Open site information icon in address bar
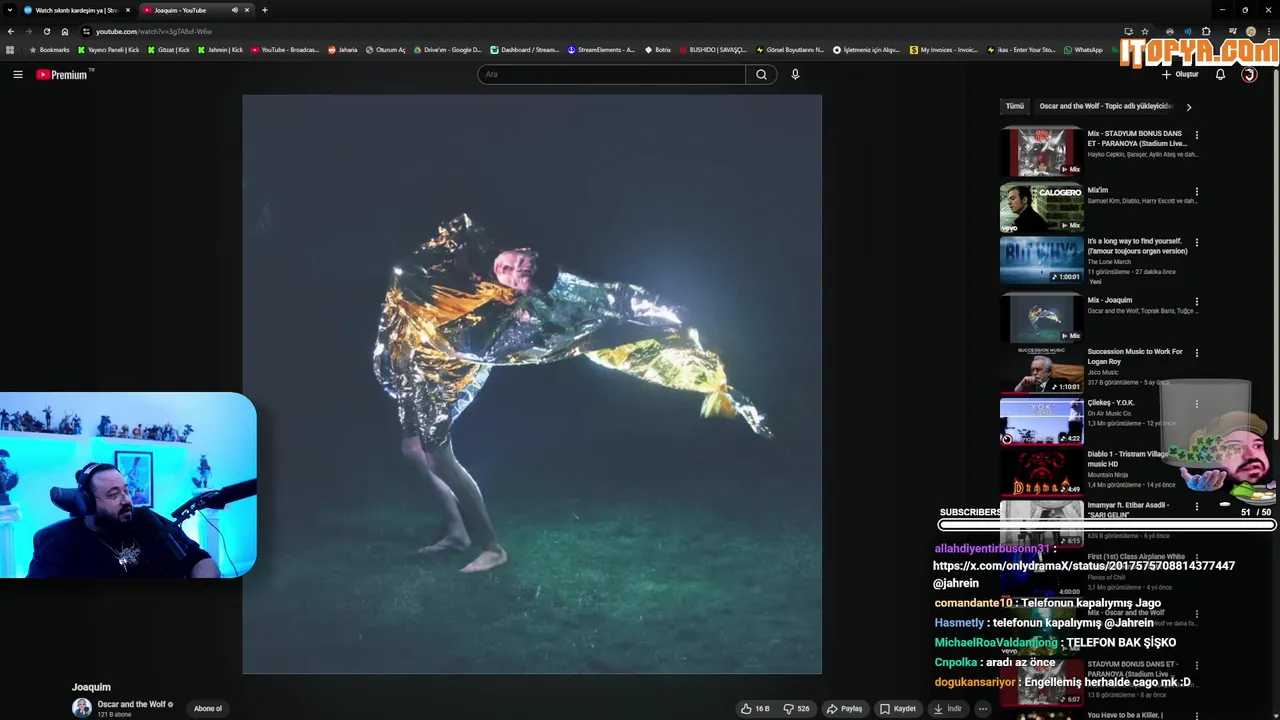Viewport: 1280px width, 720px height. [x=86, y=31]
